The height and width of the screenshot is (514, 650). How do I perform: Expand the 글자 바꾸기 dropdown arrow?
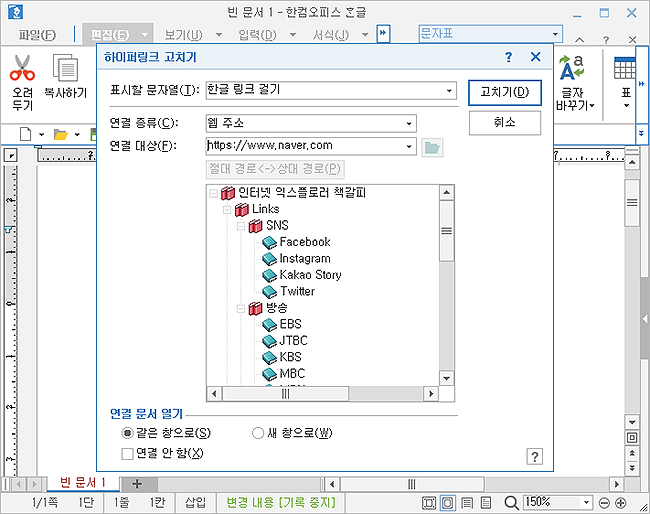point(592,106)
